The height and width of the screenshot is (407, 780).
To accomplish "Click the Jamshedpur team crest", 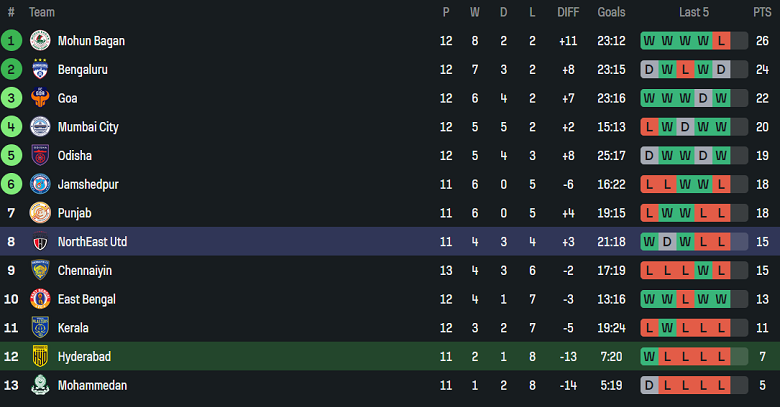I will pyautogui.click(x=40, y=184).
